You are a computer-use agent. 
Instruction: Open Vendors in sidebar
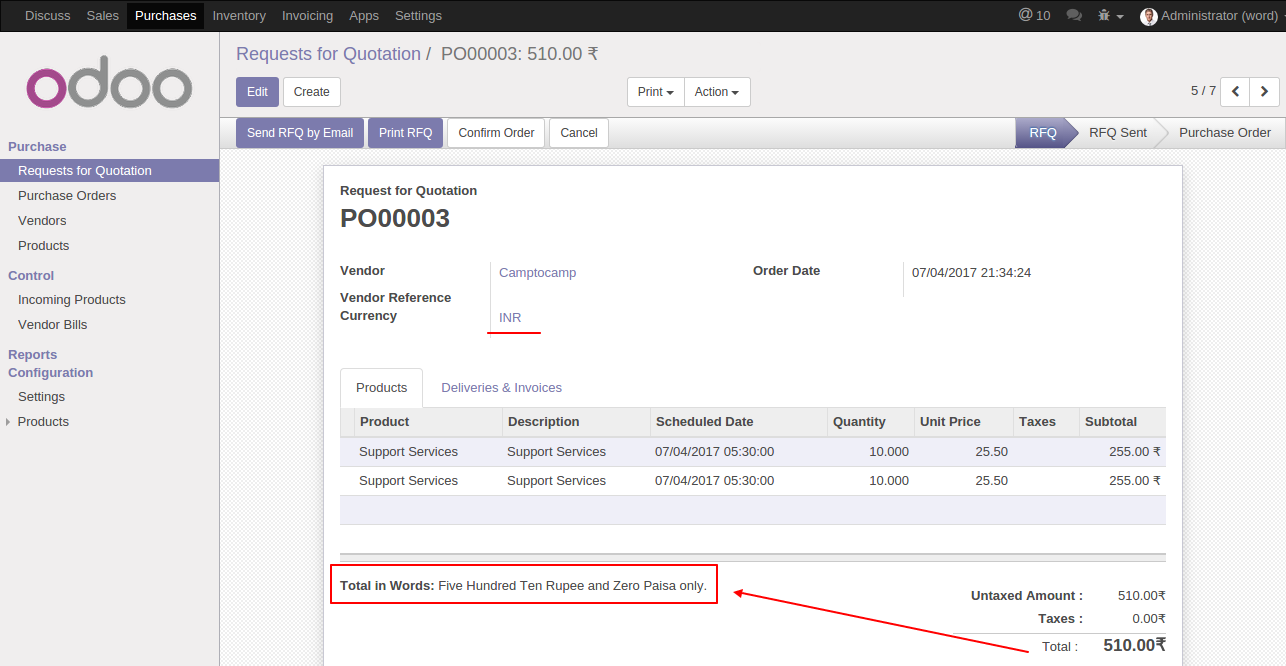42,221
